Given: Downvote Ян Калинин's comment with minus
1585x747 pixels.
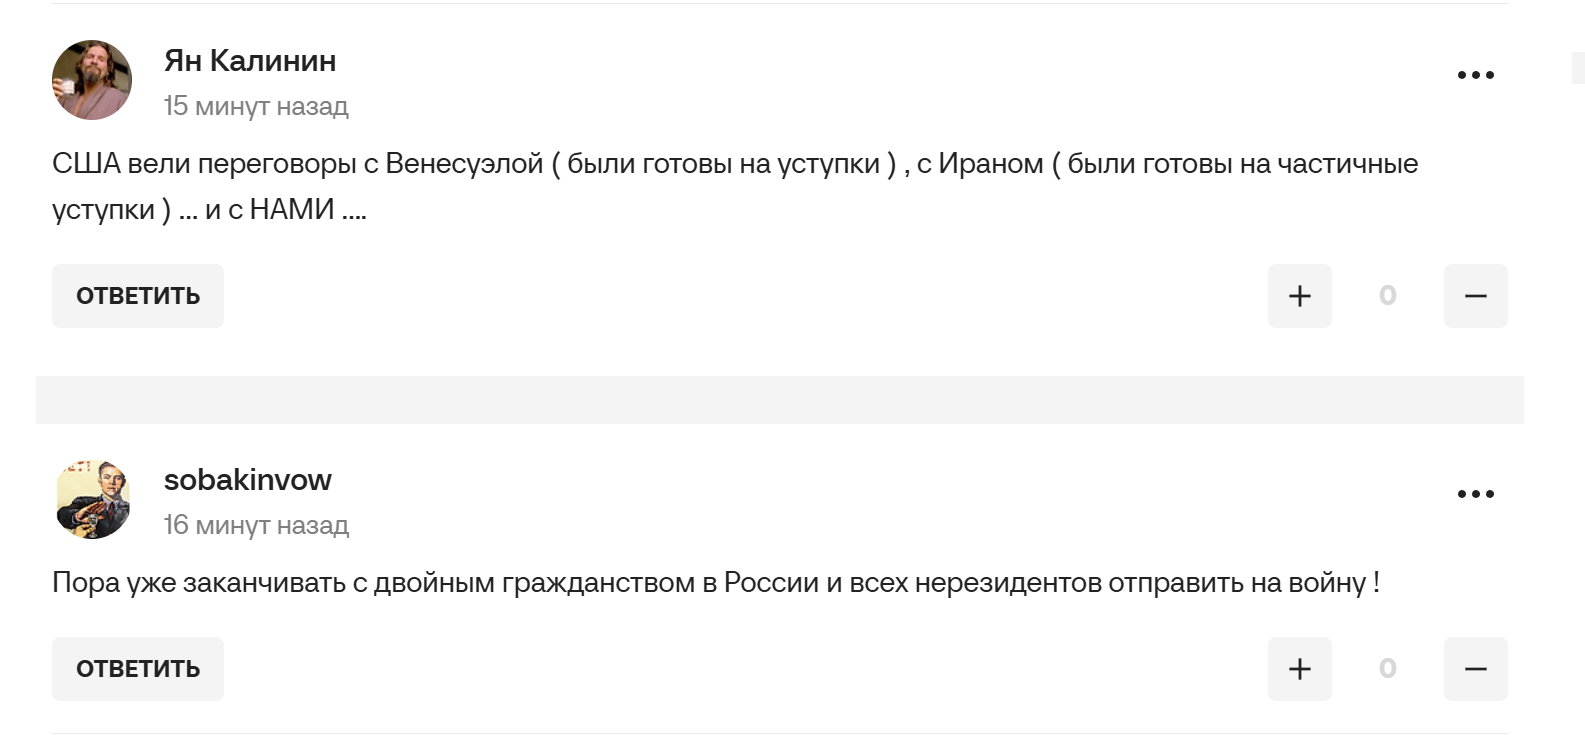Looking at the screenshot, I should [x=1475, y=296].
